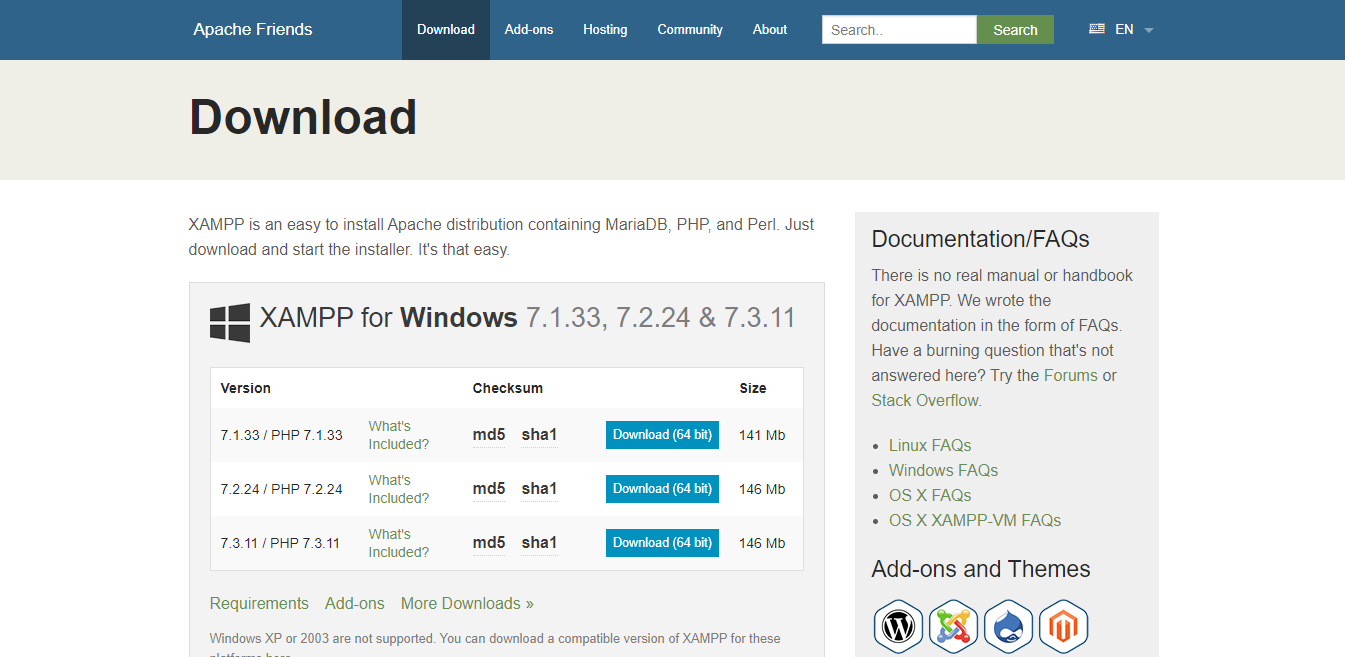
Task: Open the Add-ons nav menu
Action: [x=529, y=30]
